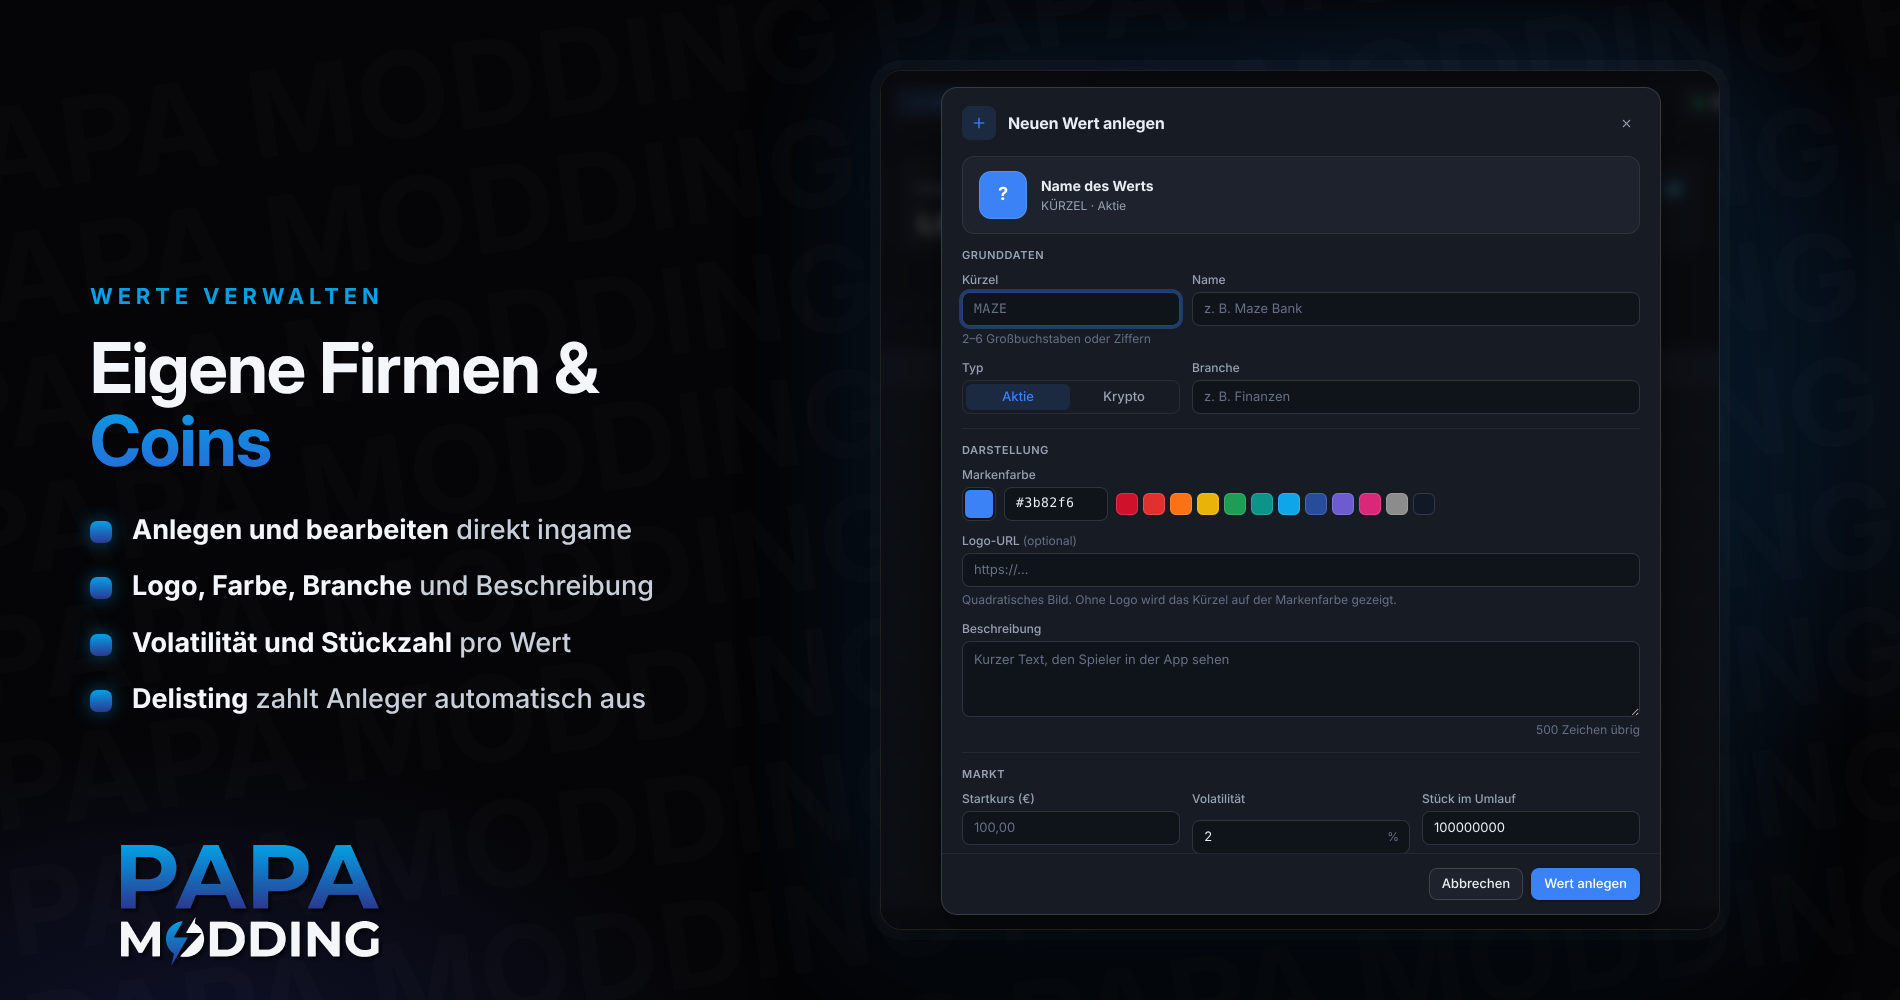Click the plus icon beside Neuen Wert anlegen
Screen dimensions: 1900x1000
(x=979, y=123)
